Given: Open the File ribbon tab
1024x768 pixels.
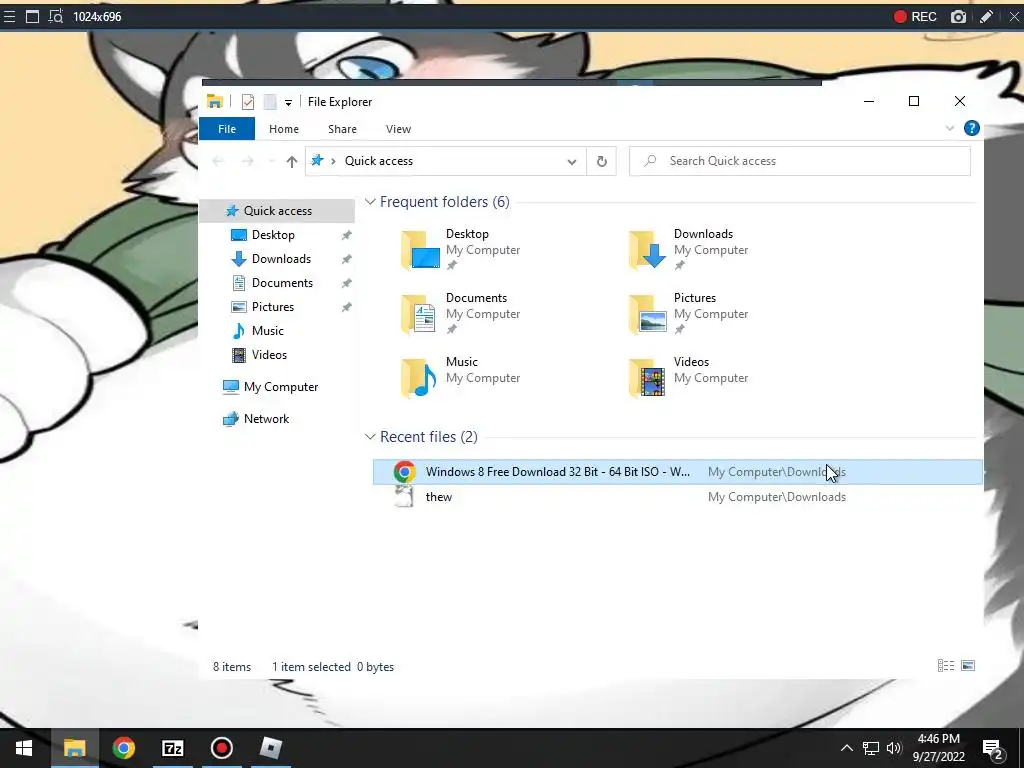Looking at the screenshot, I should (227, 129).
